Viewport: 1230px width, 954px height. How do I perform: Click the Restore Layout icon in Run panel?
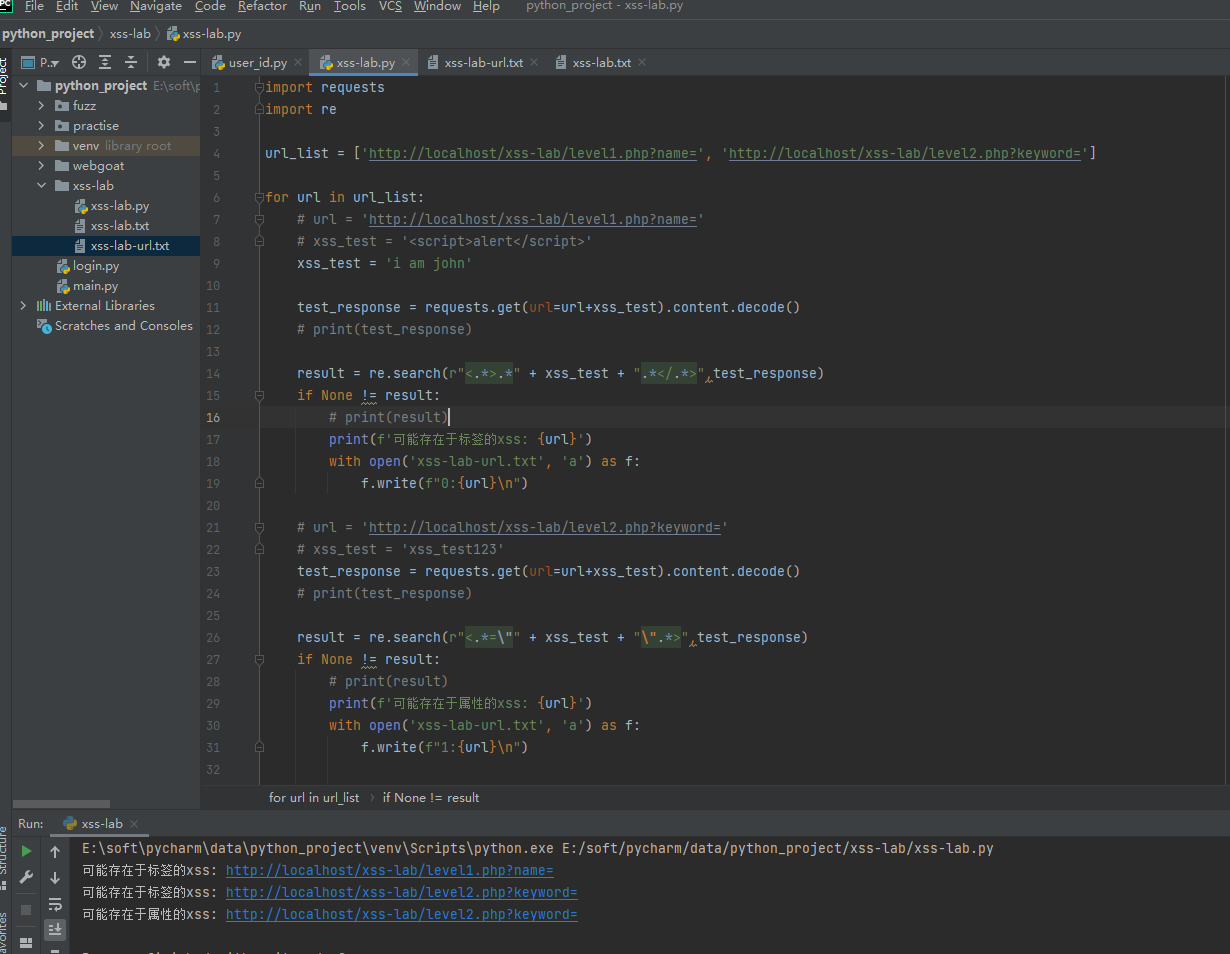coord(27,941)
